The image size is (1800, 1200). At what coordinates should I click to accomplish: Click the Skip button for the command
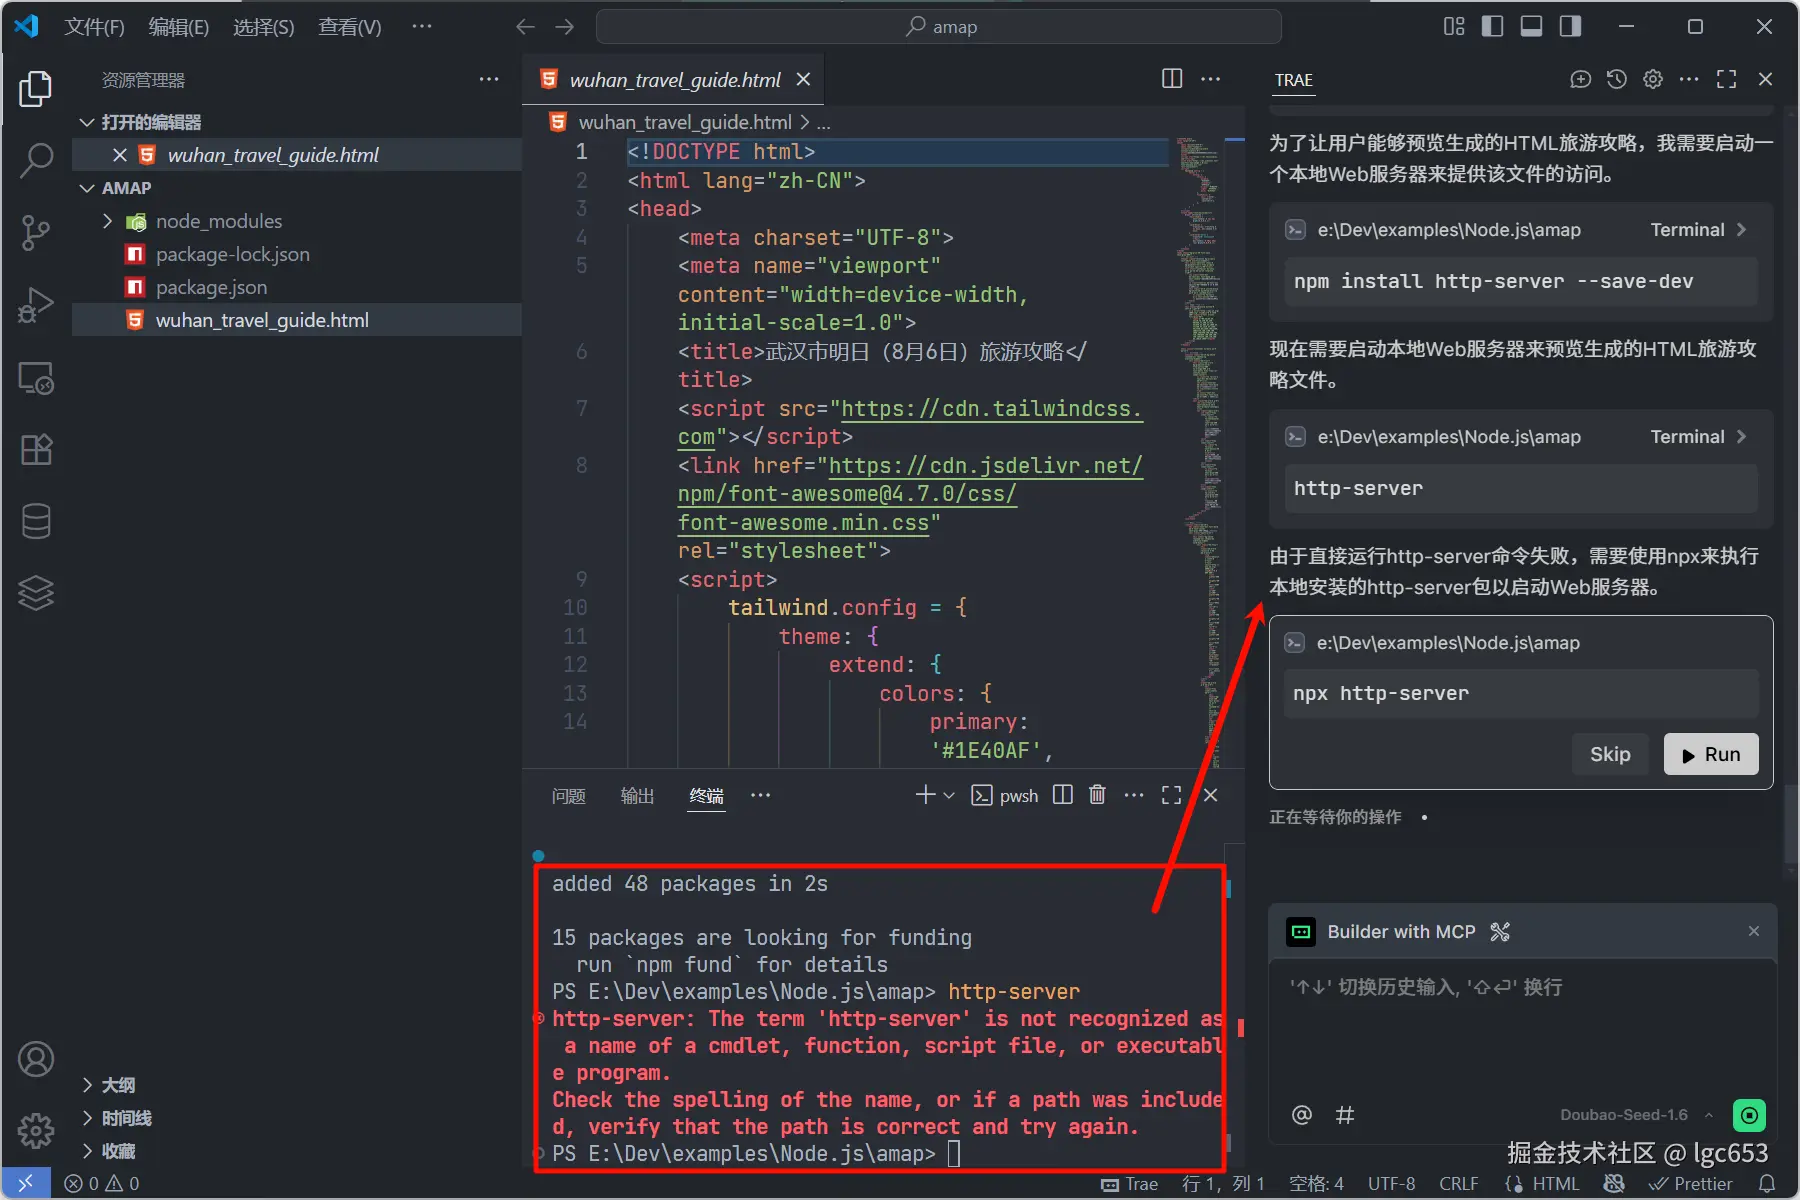(x=1610, y=754)
